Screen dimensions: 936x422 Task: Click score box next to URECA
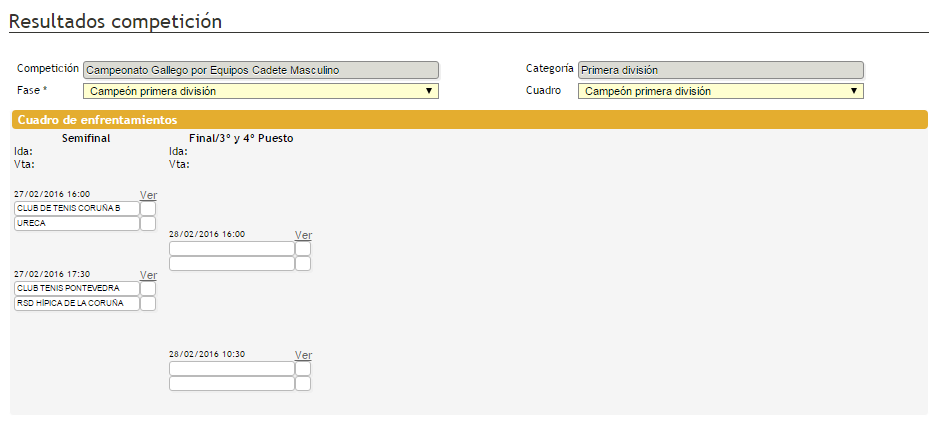(x=148, y=224)
